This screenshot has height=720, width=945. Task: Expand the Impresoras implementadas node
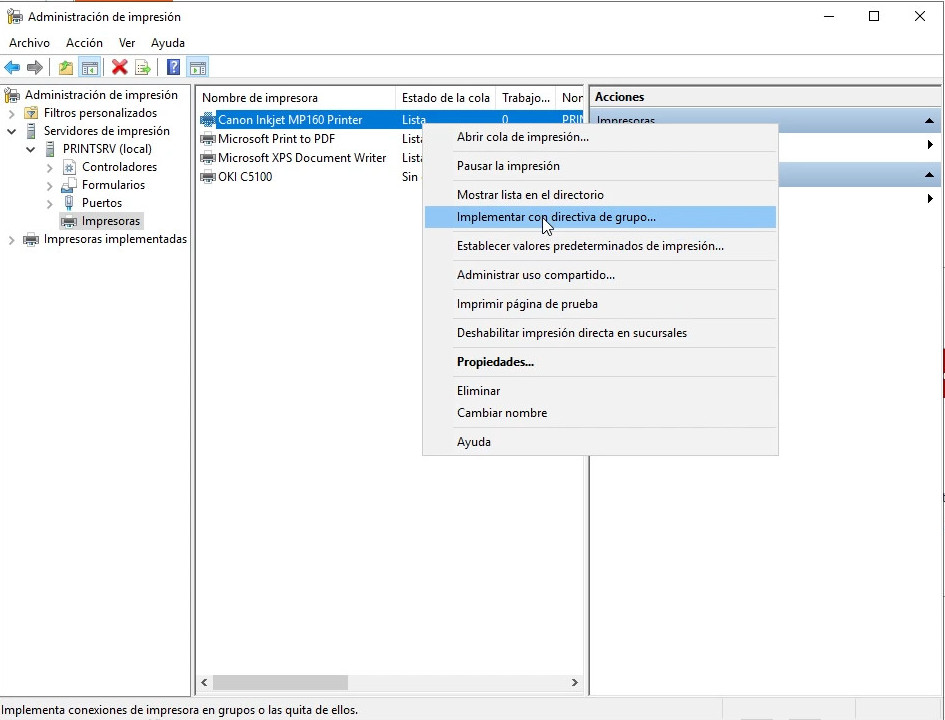(x=12, y=240)
